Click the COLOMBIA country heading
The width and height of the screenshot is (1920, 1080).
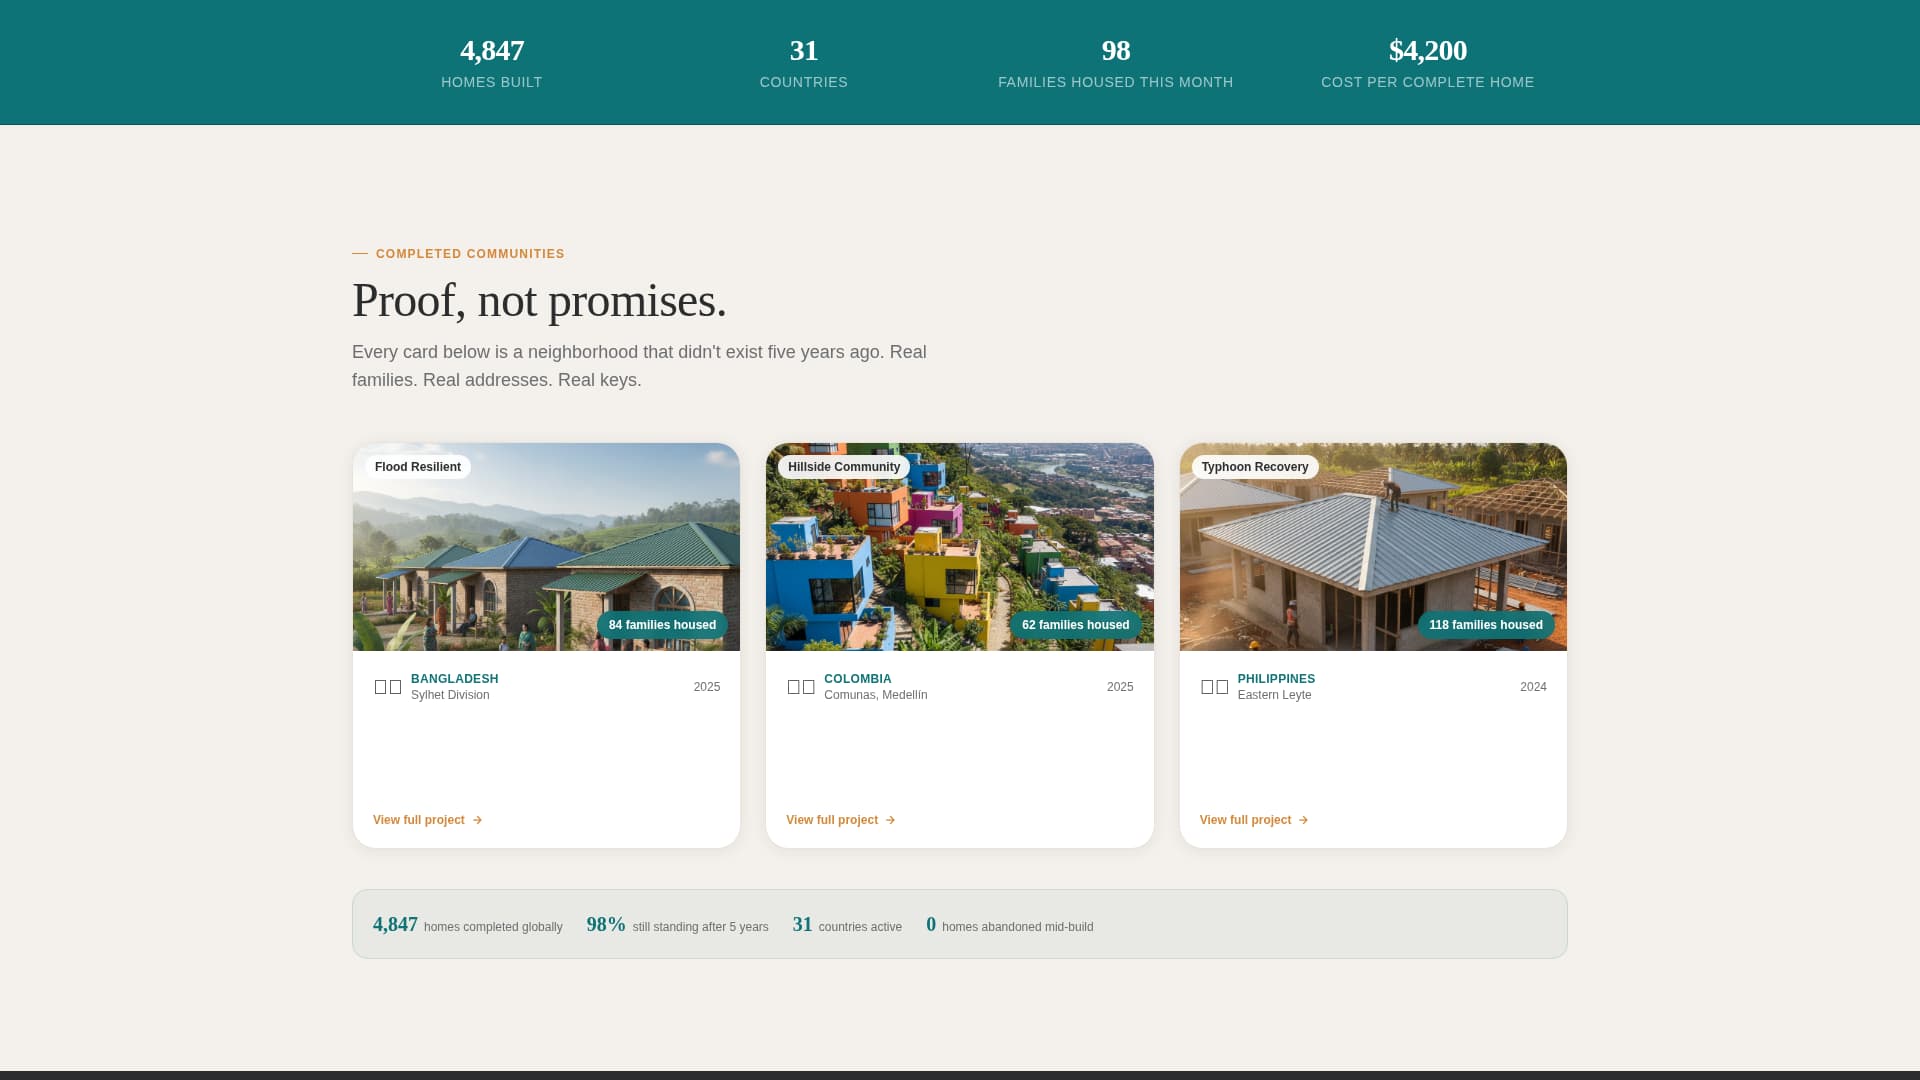[857, 678]
